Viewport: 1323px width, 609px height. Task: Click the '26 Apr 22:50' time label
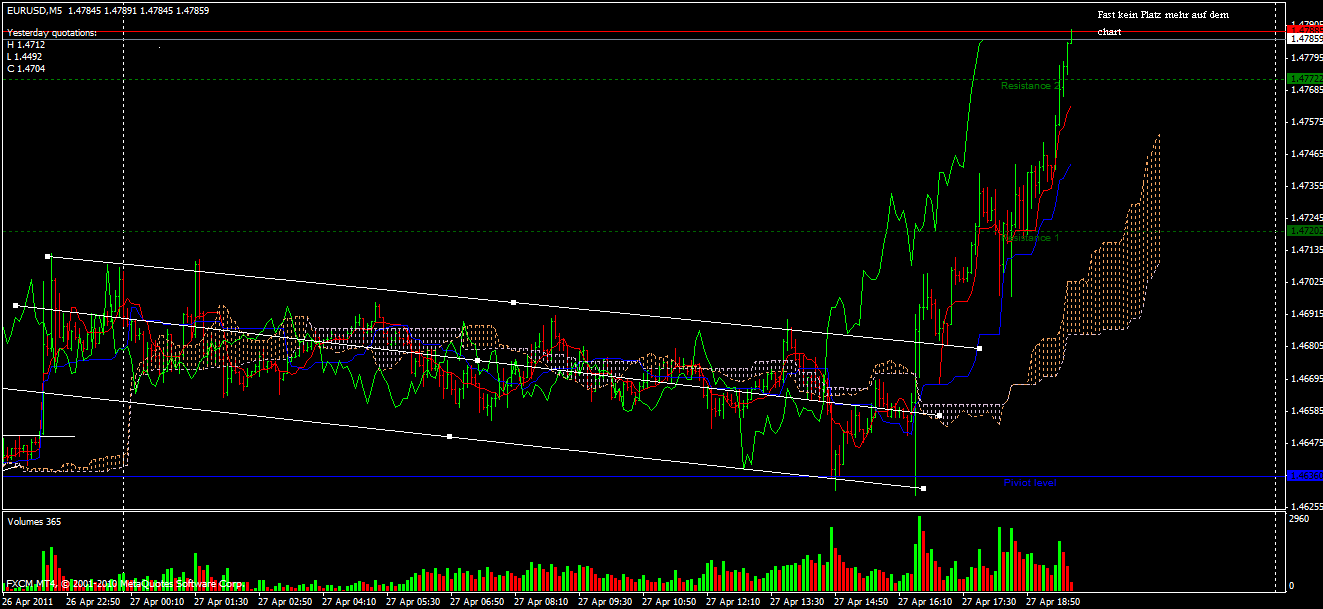94,602
